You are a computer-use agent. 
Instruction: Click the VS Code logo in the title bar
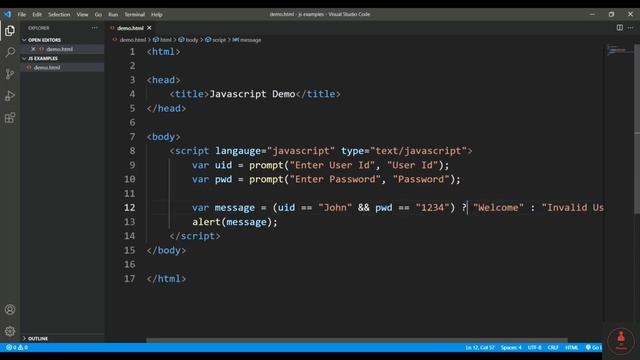click(8, 14)
